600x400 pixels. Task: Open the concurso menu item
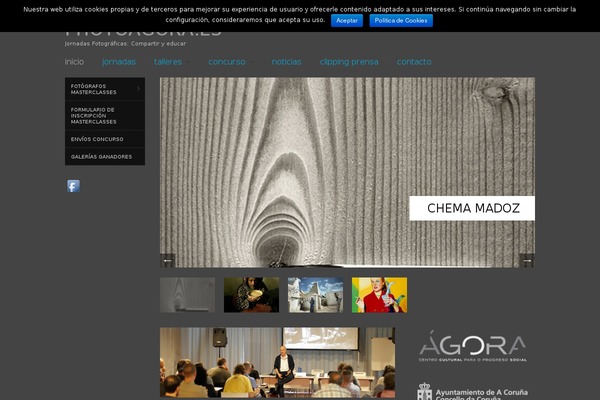coord(227,62)
